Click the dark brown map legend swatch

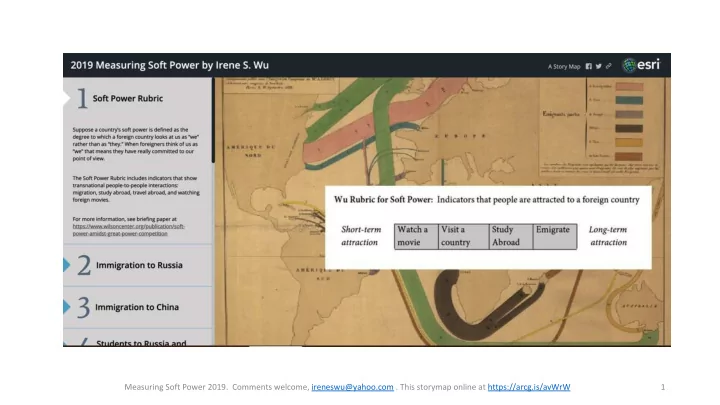[629, 129]
